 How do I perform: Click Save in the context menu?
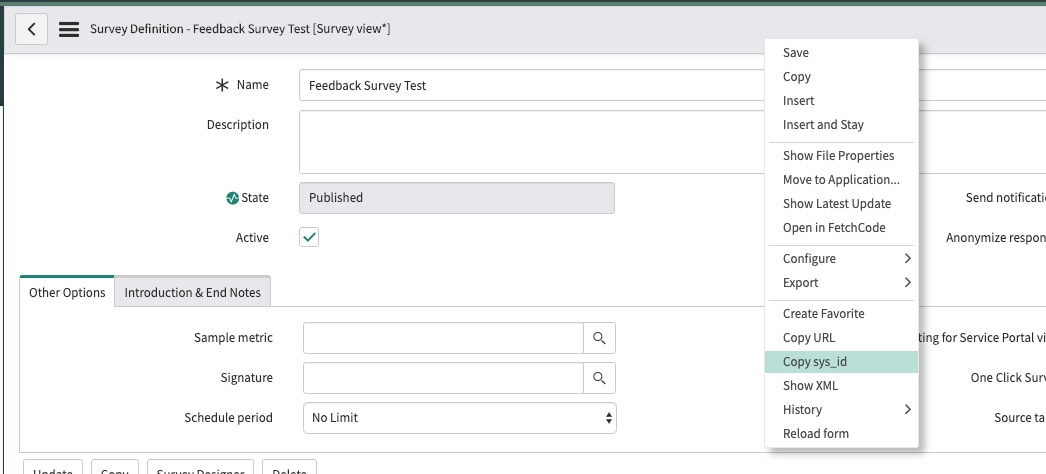coord(796,53)
